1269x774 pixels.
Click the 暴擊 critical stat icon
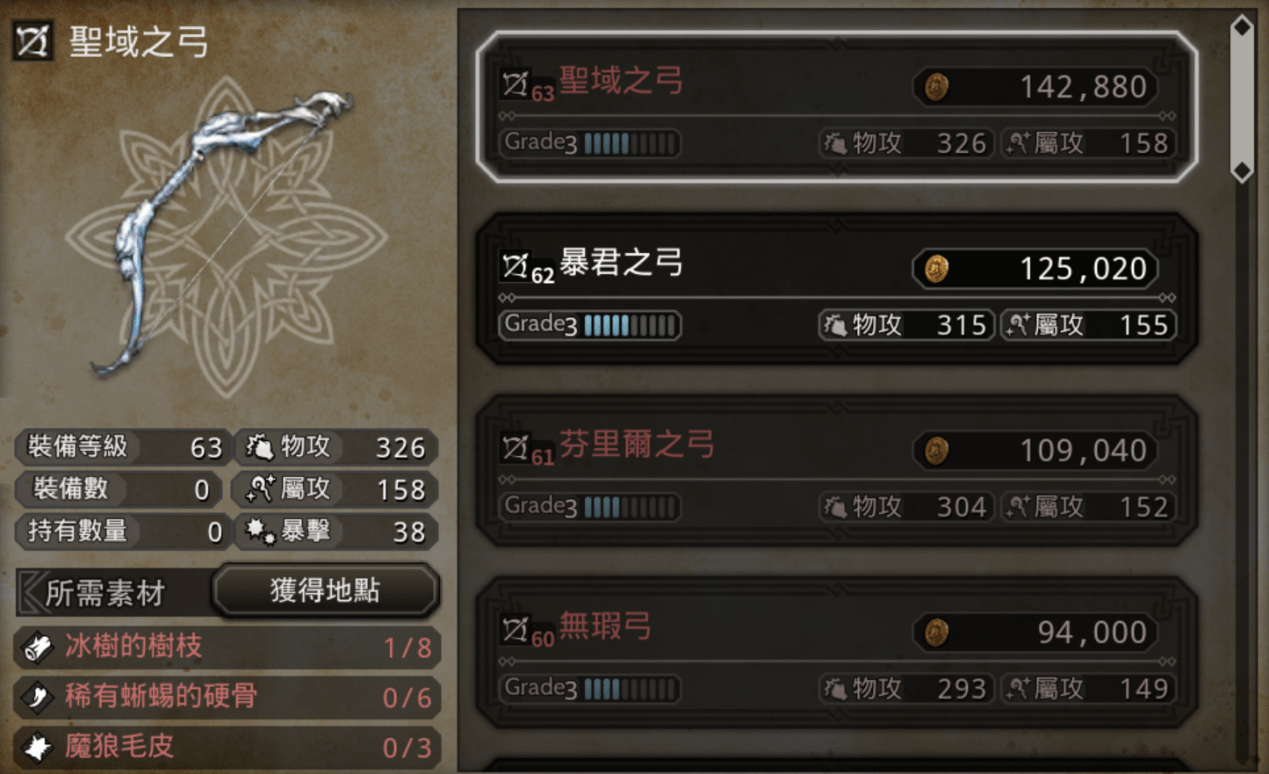click(258, 532)
